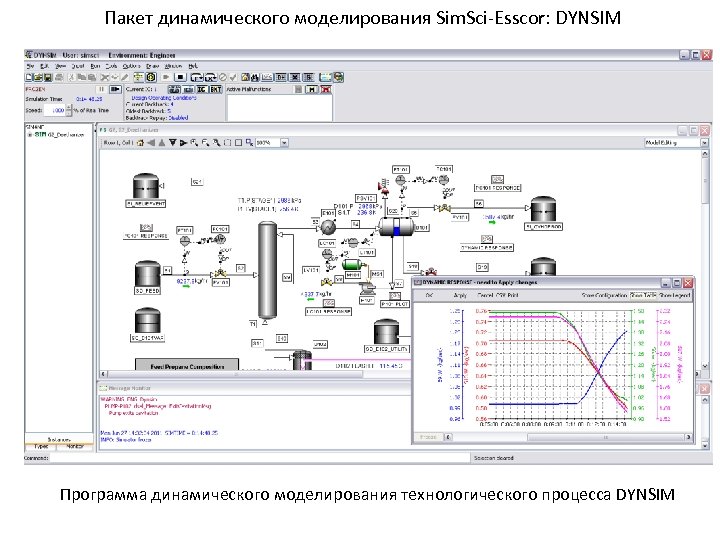Click the red X icon in Active Malfunctions
This screenshot has height=540, width=720.
(326, 90)
